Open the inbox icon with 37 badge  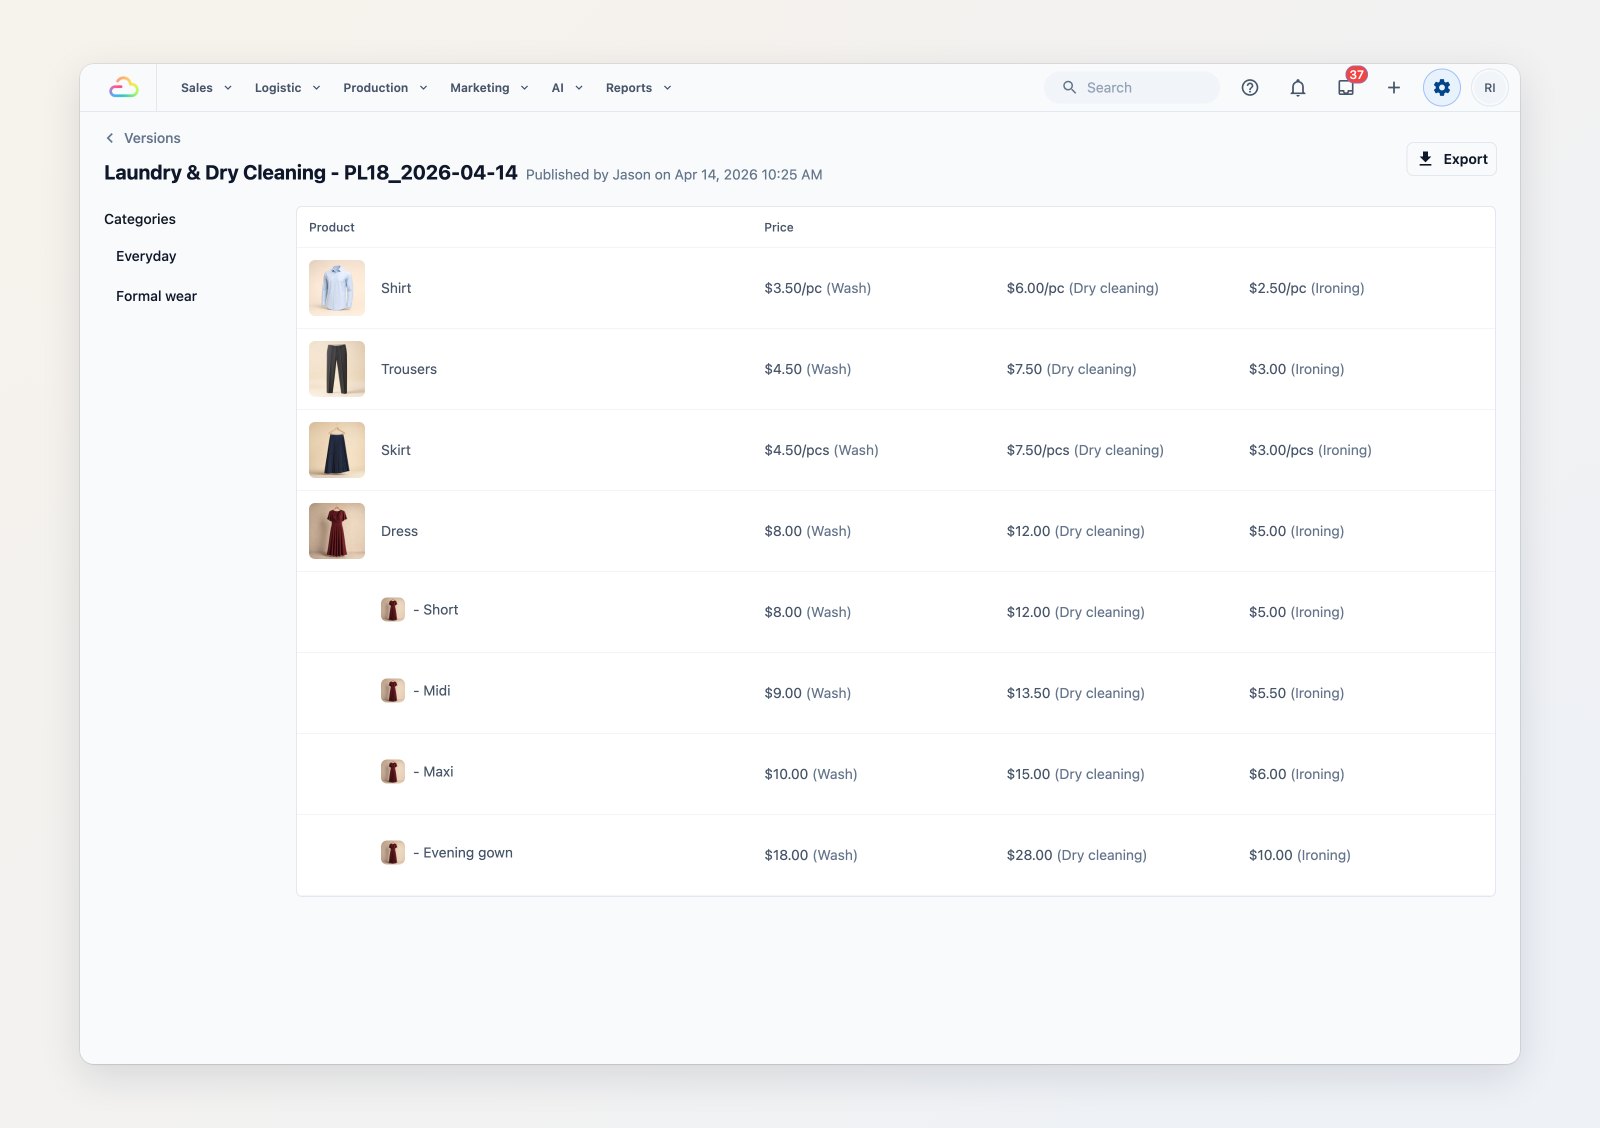click(x=1346, y=88)
